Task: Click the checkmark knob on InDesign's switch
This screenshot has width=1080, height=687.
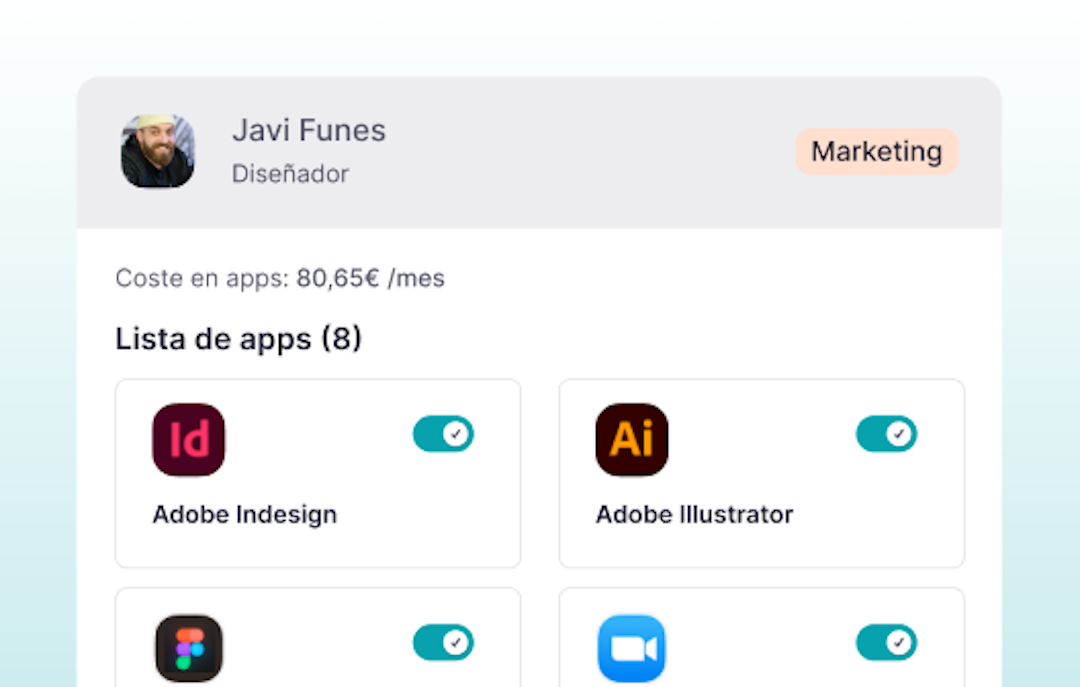Action: click(455, 434)
